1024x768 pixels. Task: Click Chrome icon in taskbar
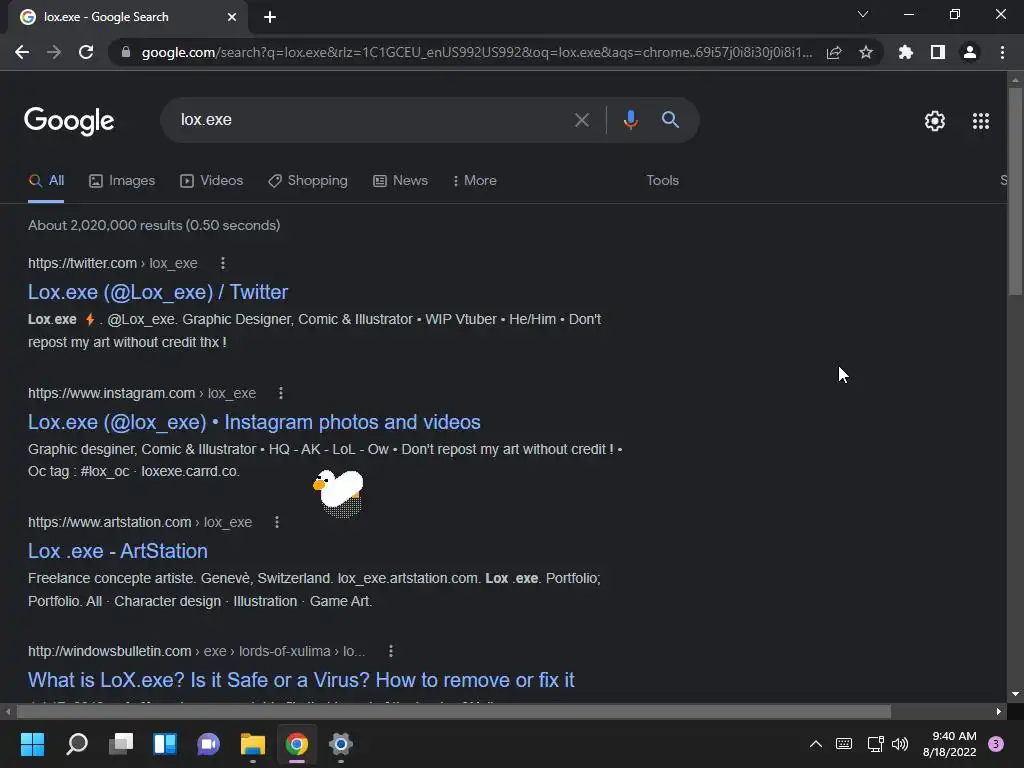(x=296, y=744)
